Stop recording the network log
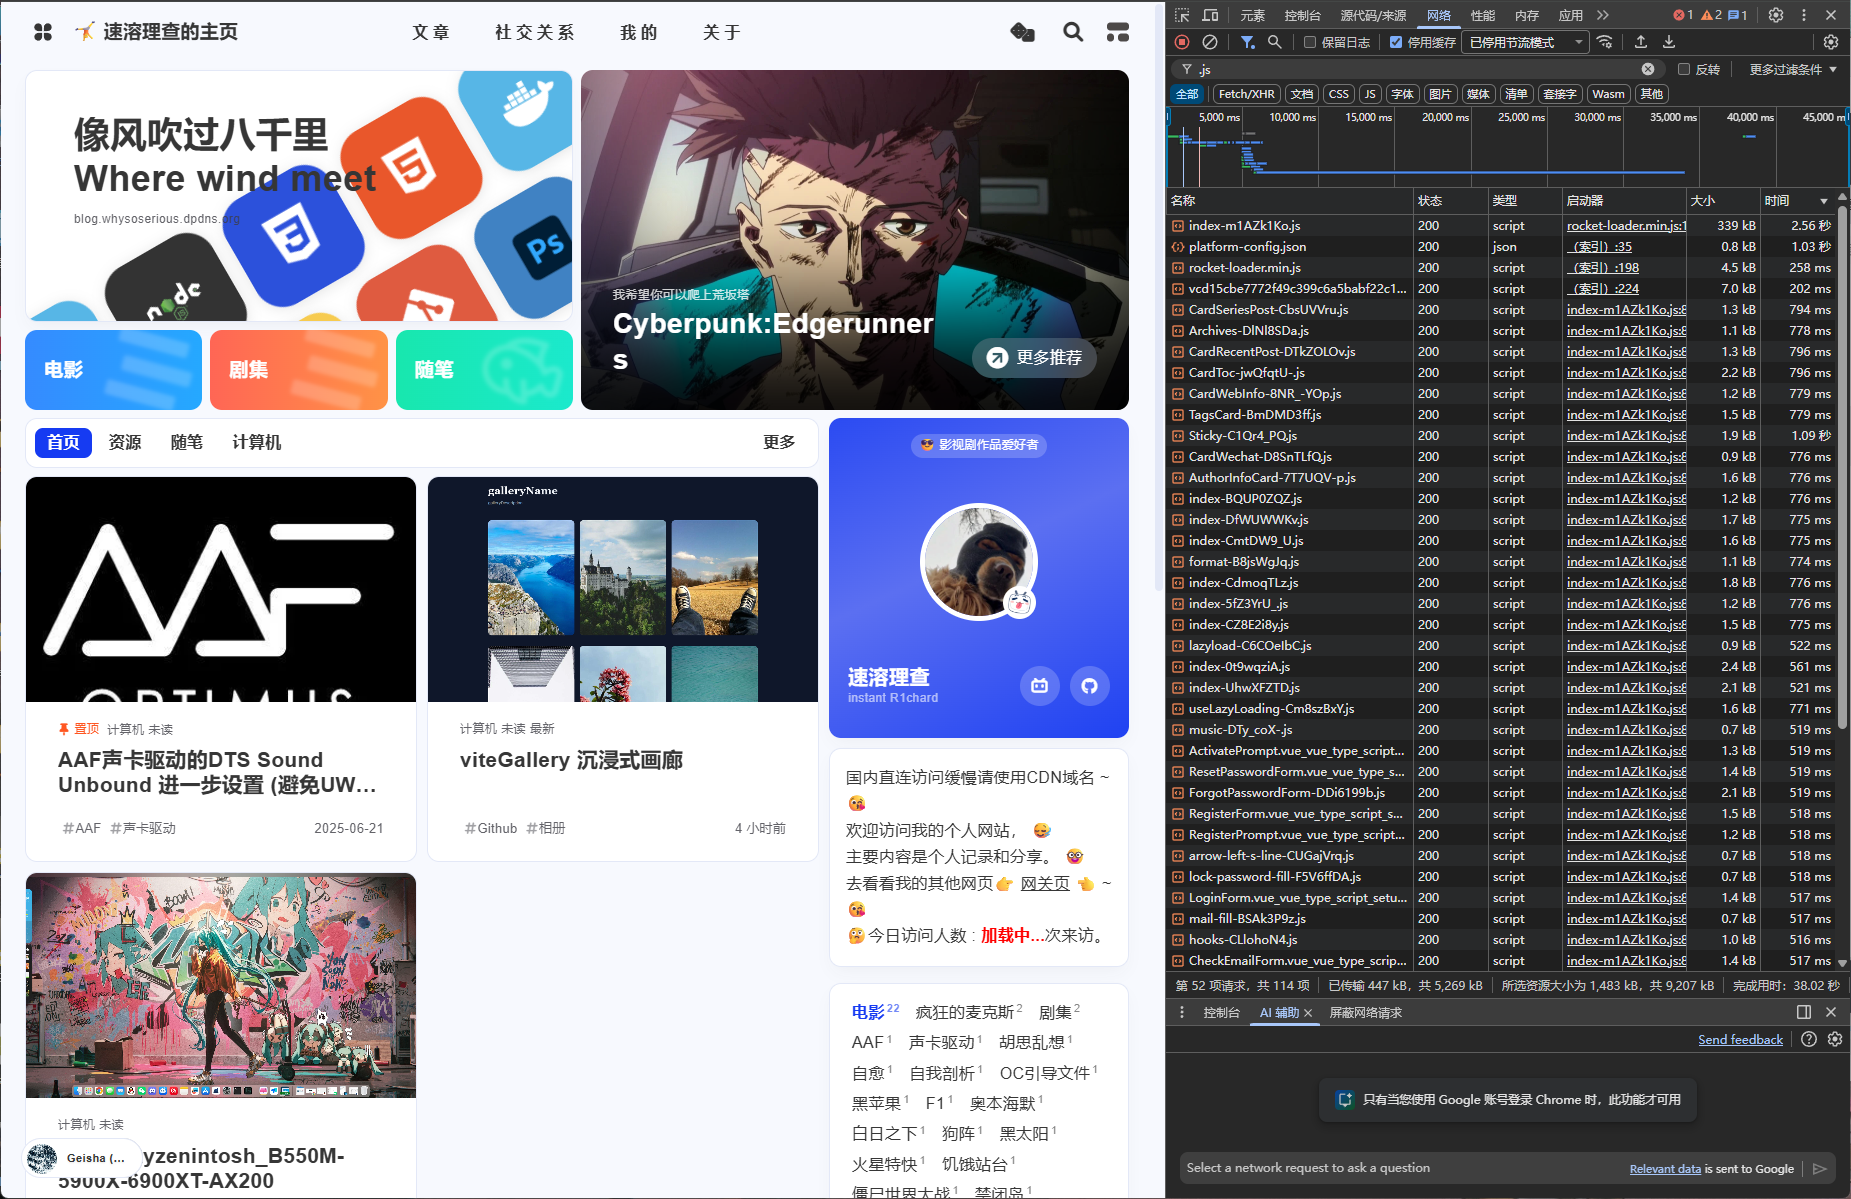Image resolution: width=1851 pixels, height=1199 pixels. (x=1182, y=42)
